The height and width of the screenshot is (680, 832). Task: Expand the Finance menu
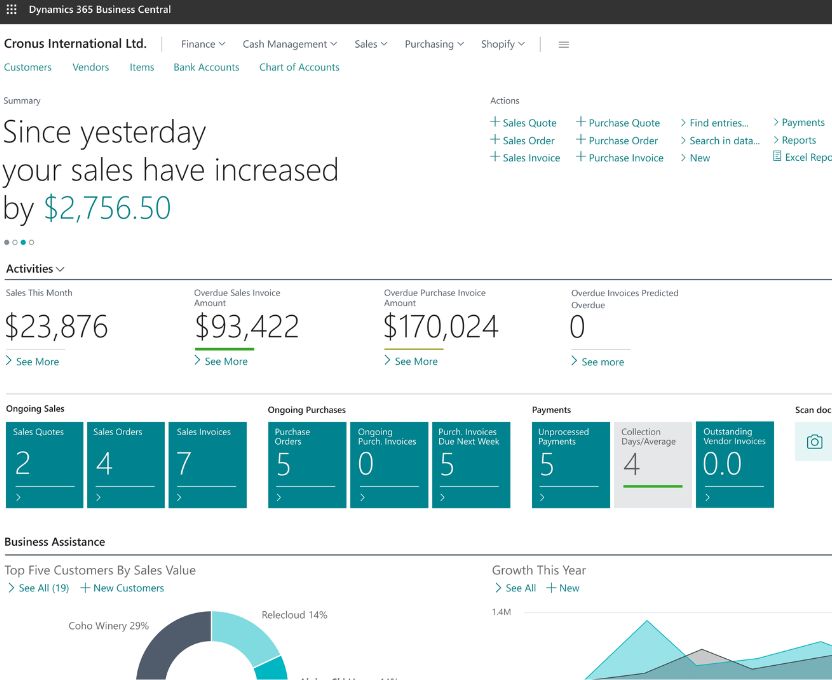pyautogui.click(x=203, y=45)
